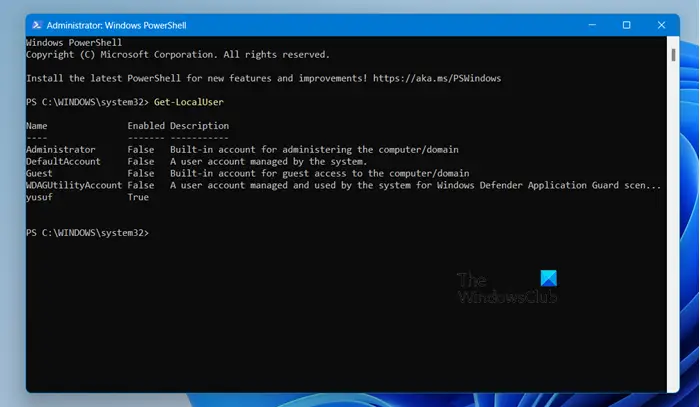This screenshot has height=407, width=700.
Task: Minimize the PowerShell window
Action: point(592,25)
